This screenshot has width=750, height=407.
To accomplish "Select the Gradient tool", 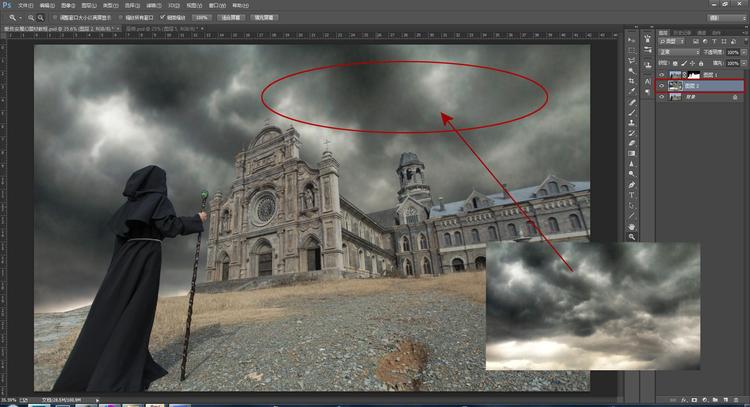I will tap(632, 154).
